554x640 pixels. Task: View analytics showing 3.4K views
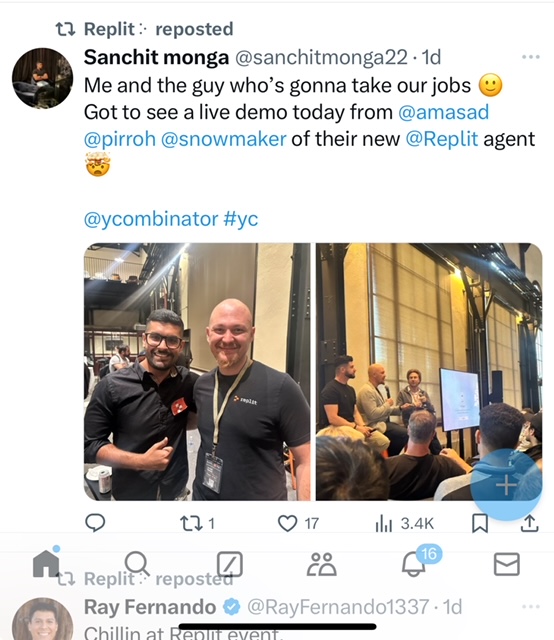[x=404, y=523]
